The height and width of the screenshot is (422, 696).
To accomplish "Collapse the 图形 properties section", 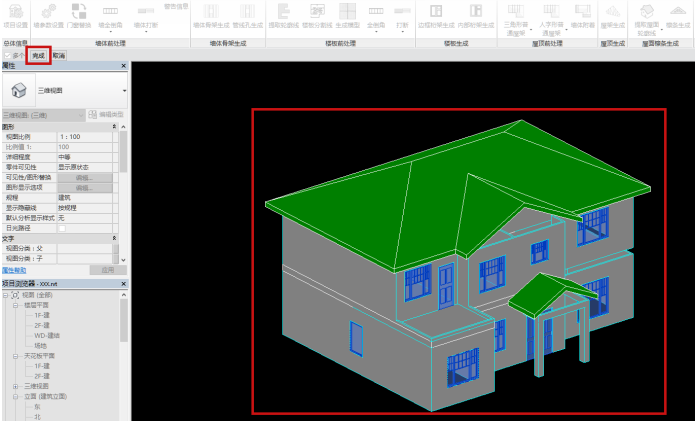I will [115, 127].
